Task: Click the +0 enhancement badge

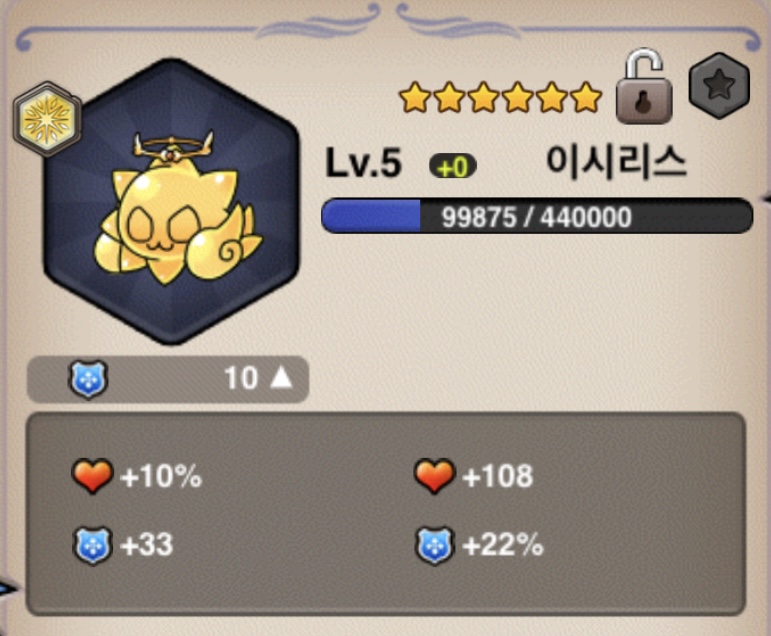Action: 452,167
